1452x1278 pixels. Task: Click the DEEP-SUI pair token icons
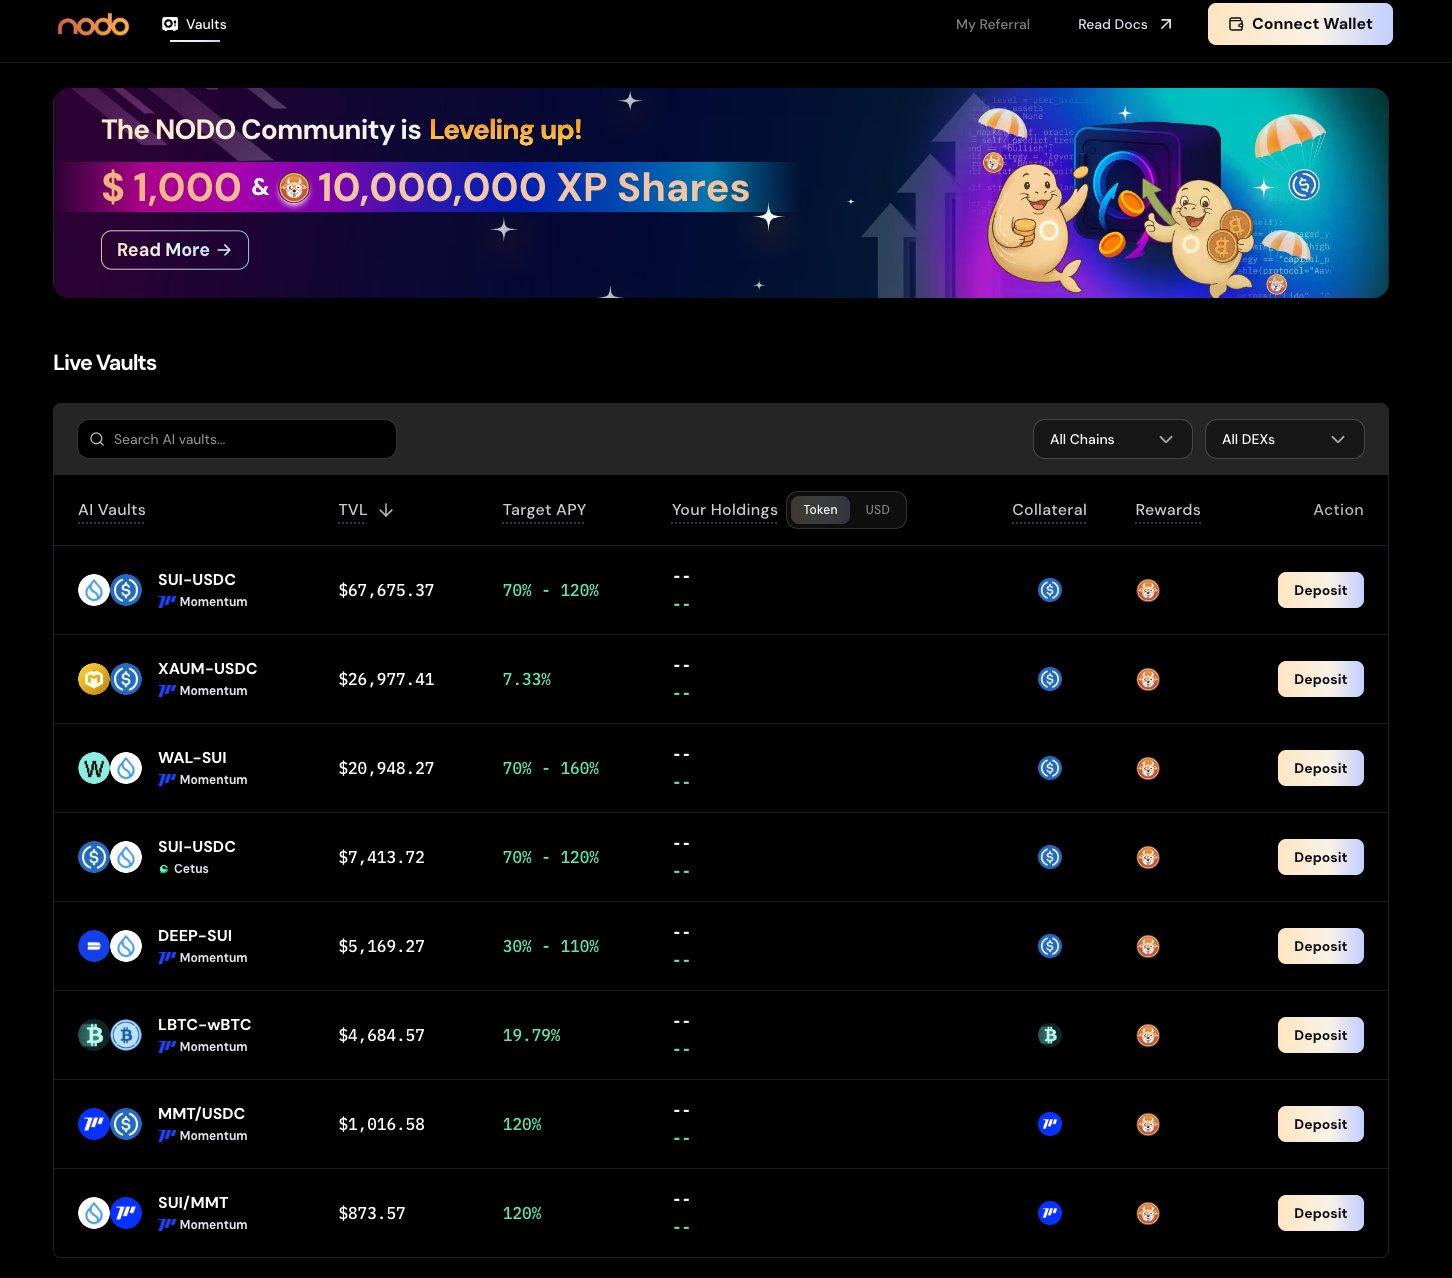110,946
